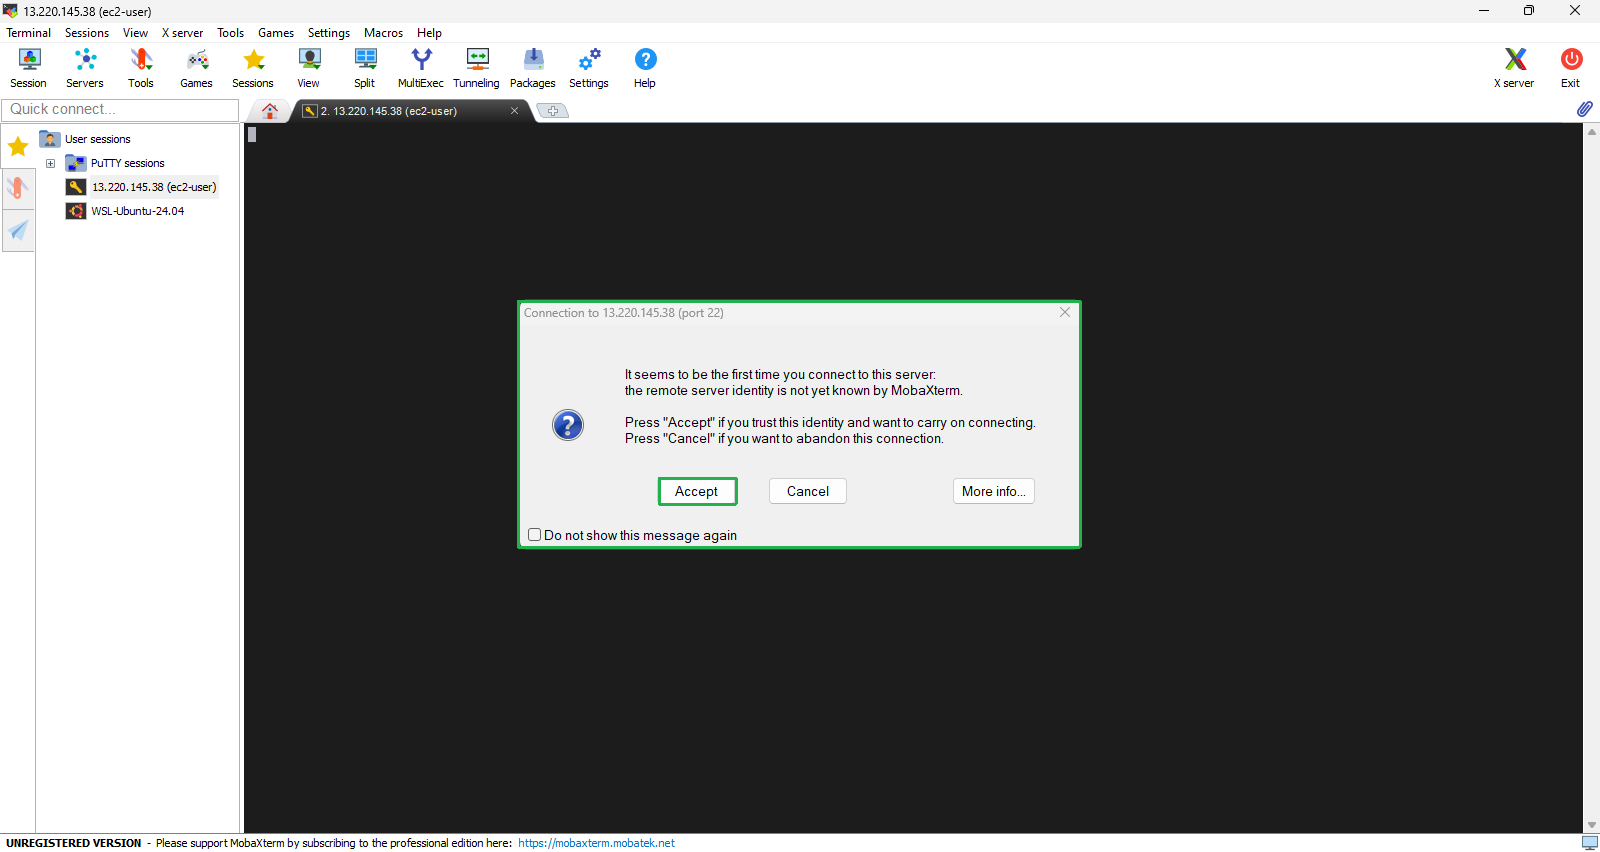Open the Help toolbar icon
Image resolution: width=1600 pixels, height=852 pixels.
point(645,68)
